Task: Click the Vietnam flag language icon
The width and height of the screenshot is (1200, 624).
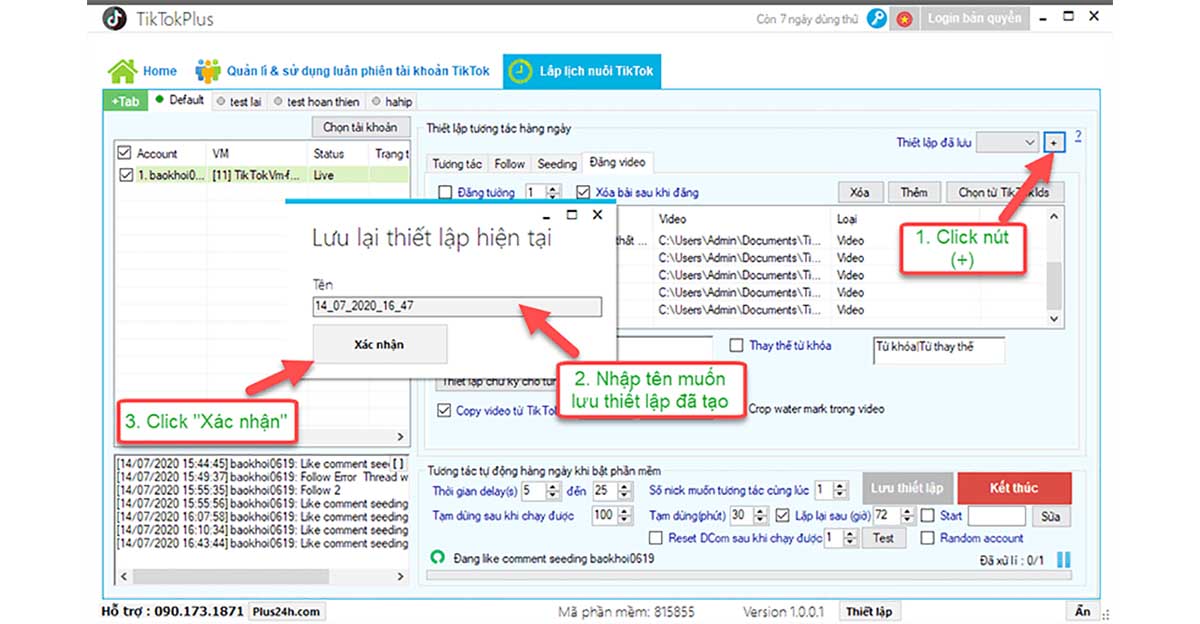Action: (904, 19)
